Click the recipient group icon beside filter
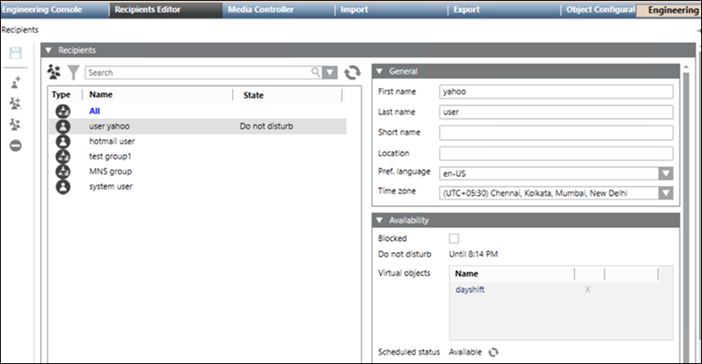Screen dimensions: 702x364 click(54, 72)
